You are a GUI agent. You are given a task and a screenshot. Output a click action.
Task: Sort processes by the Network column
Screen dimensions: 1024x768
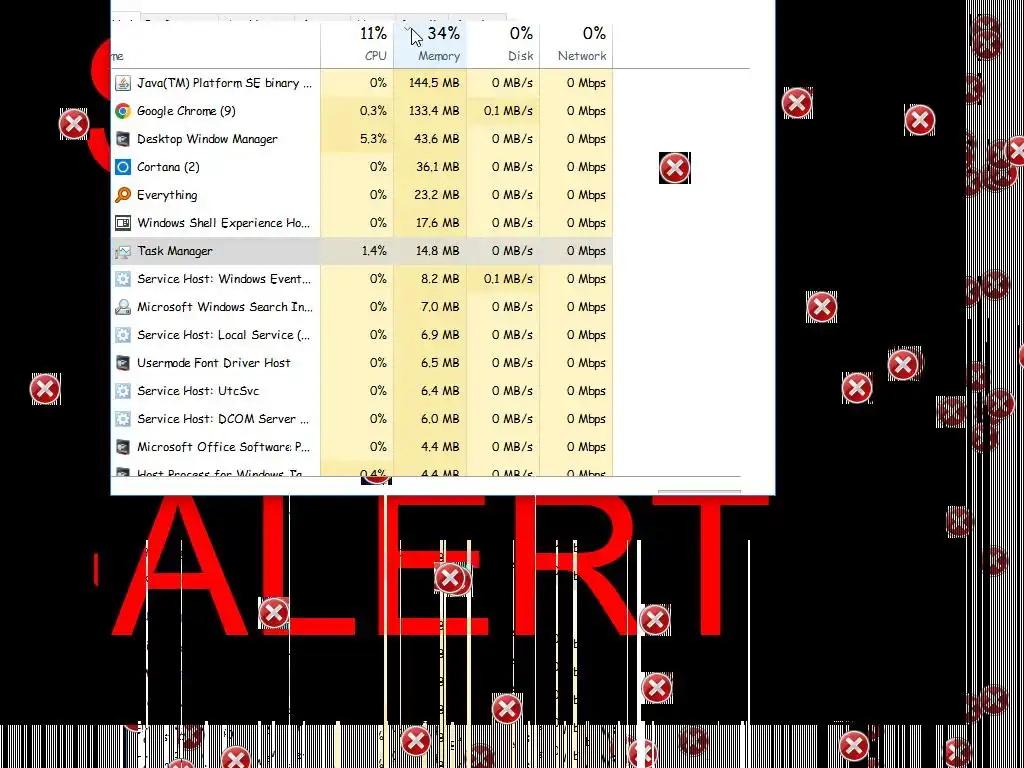pos(576,44)
